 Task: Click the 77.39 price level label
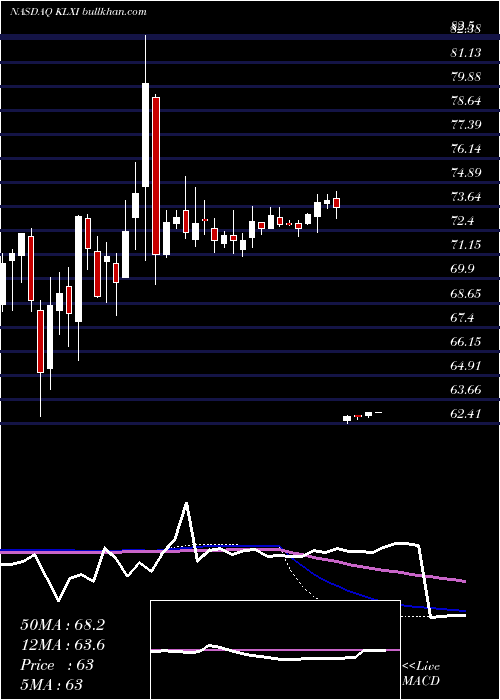point(466,125)
